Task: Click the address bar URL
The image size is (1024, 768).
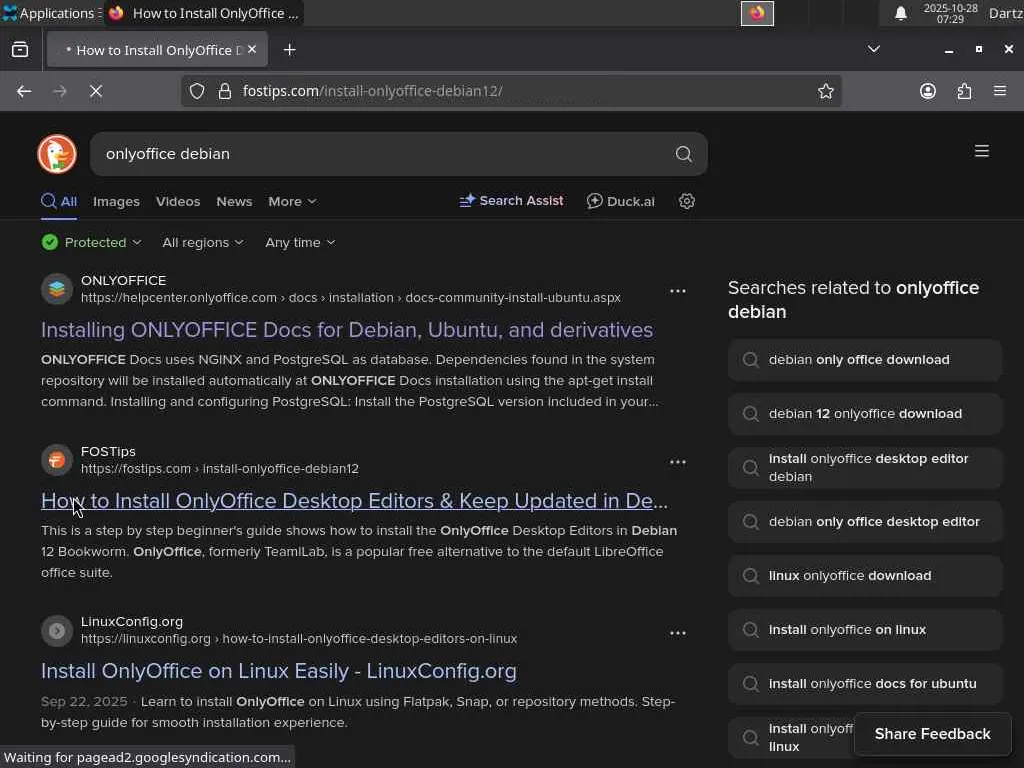Action: coord(372,91)
